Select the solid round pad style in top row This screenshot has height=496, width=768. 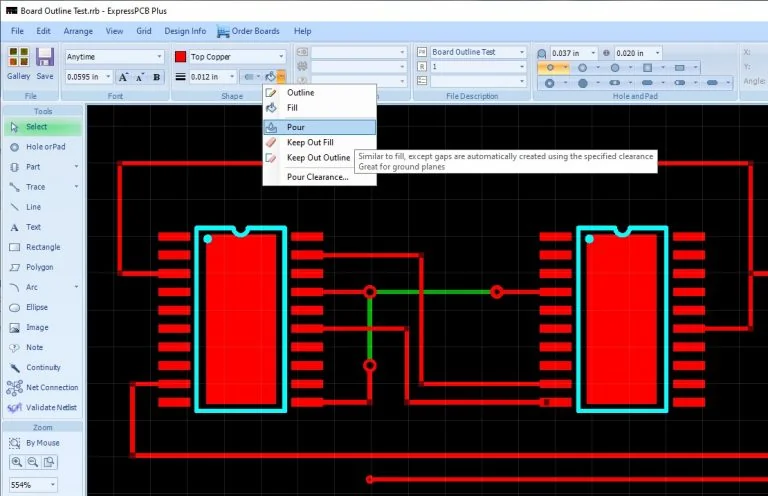pos(615,68)
